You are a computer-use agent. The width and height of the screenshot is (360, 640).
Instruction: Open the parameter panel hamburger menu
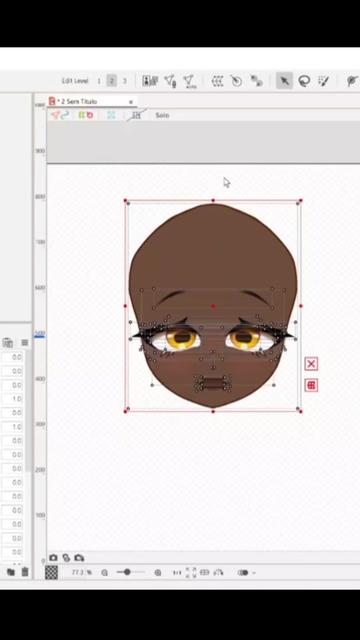click(24, 342)
